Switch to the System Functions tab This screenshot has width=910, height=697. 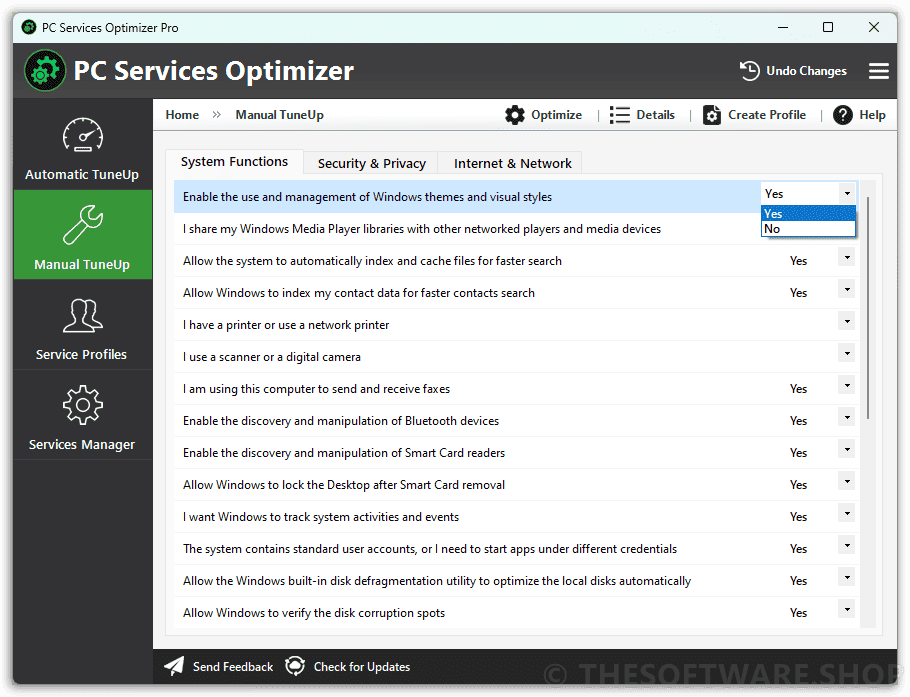pyautogui.click(x=234, y=162)
